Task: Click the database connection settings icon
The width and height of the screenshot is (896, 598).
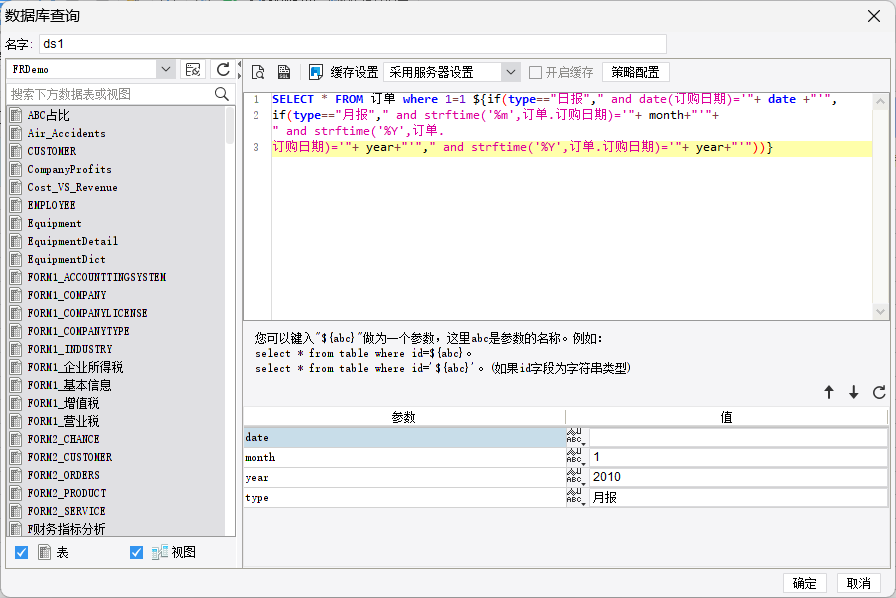Action: coord(193,70)
